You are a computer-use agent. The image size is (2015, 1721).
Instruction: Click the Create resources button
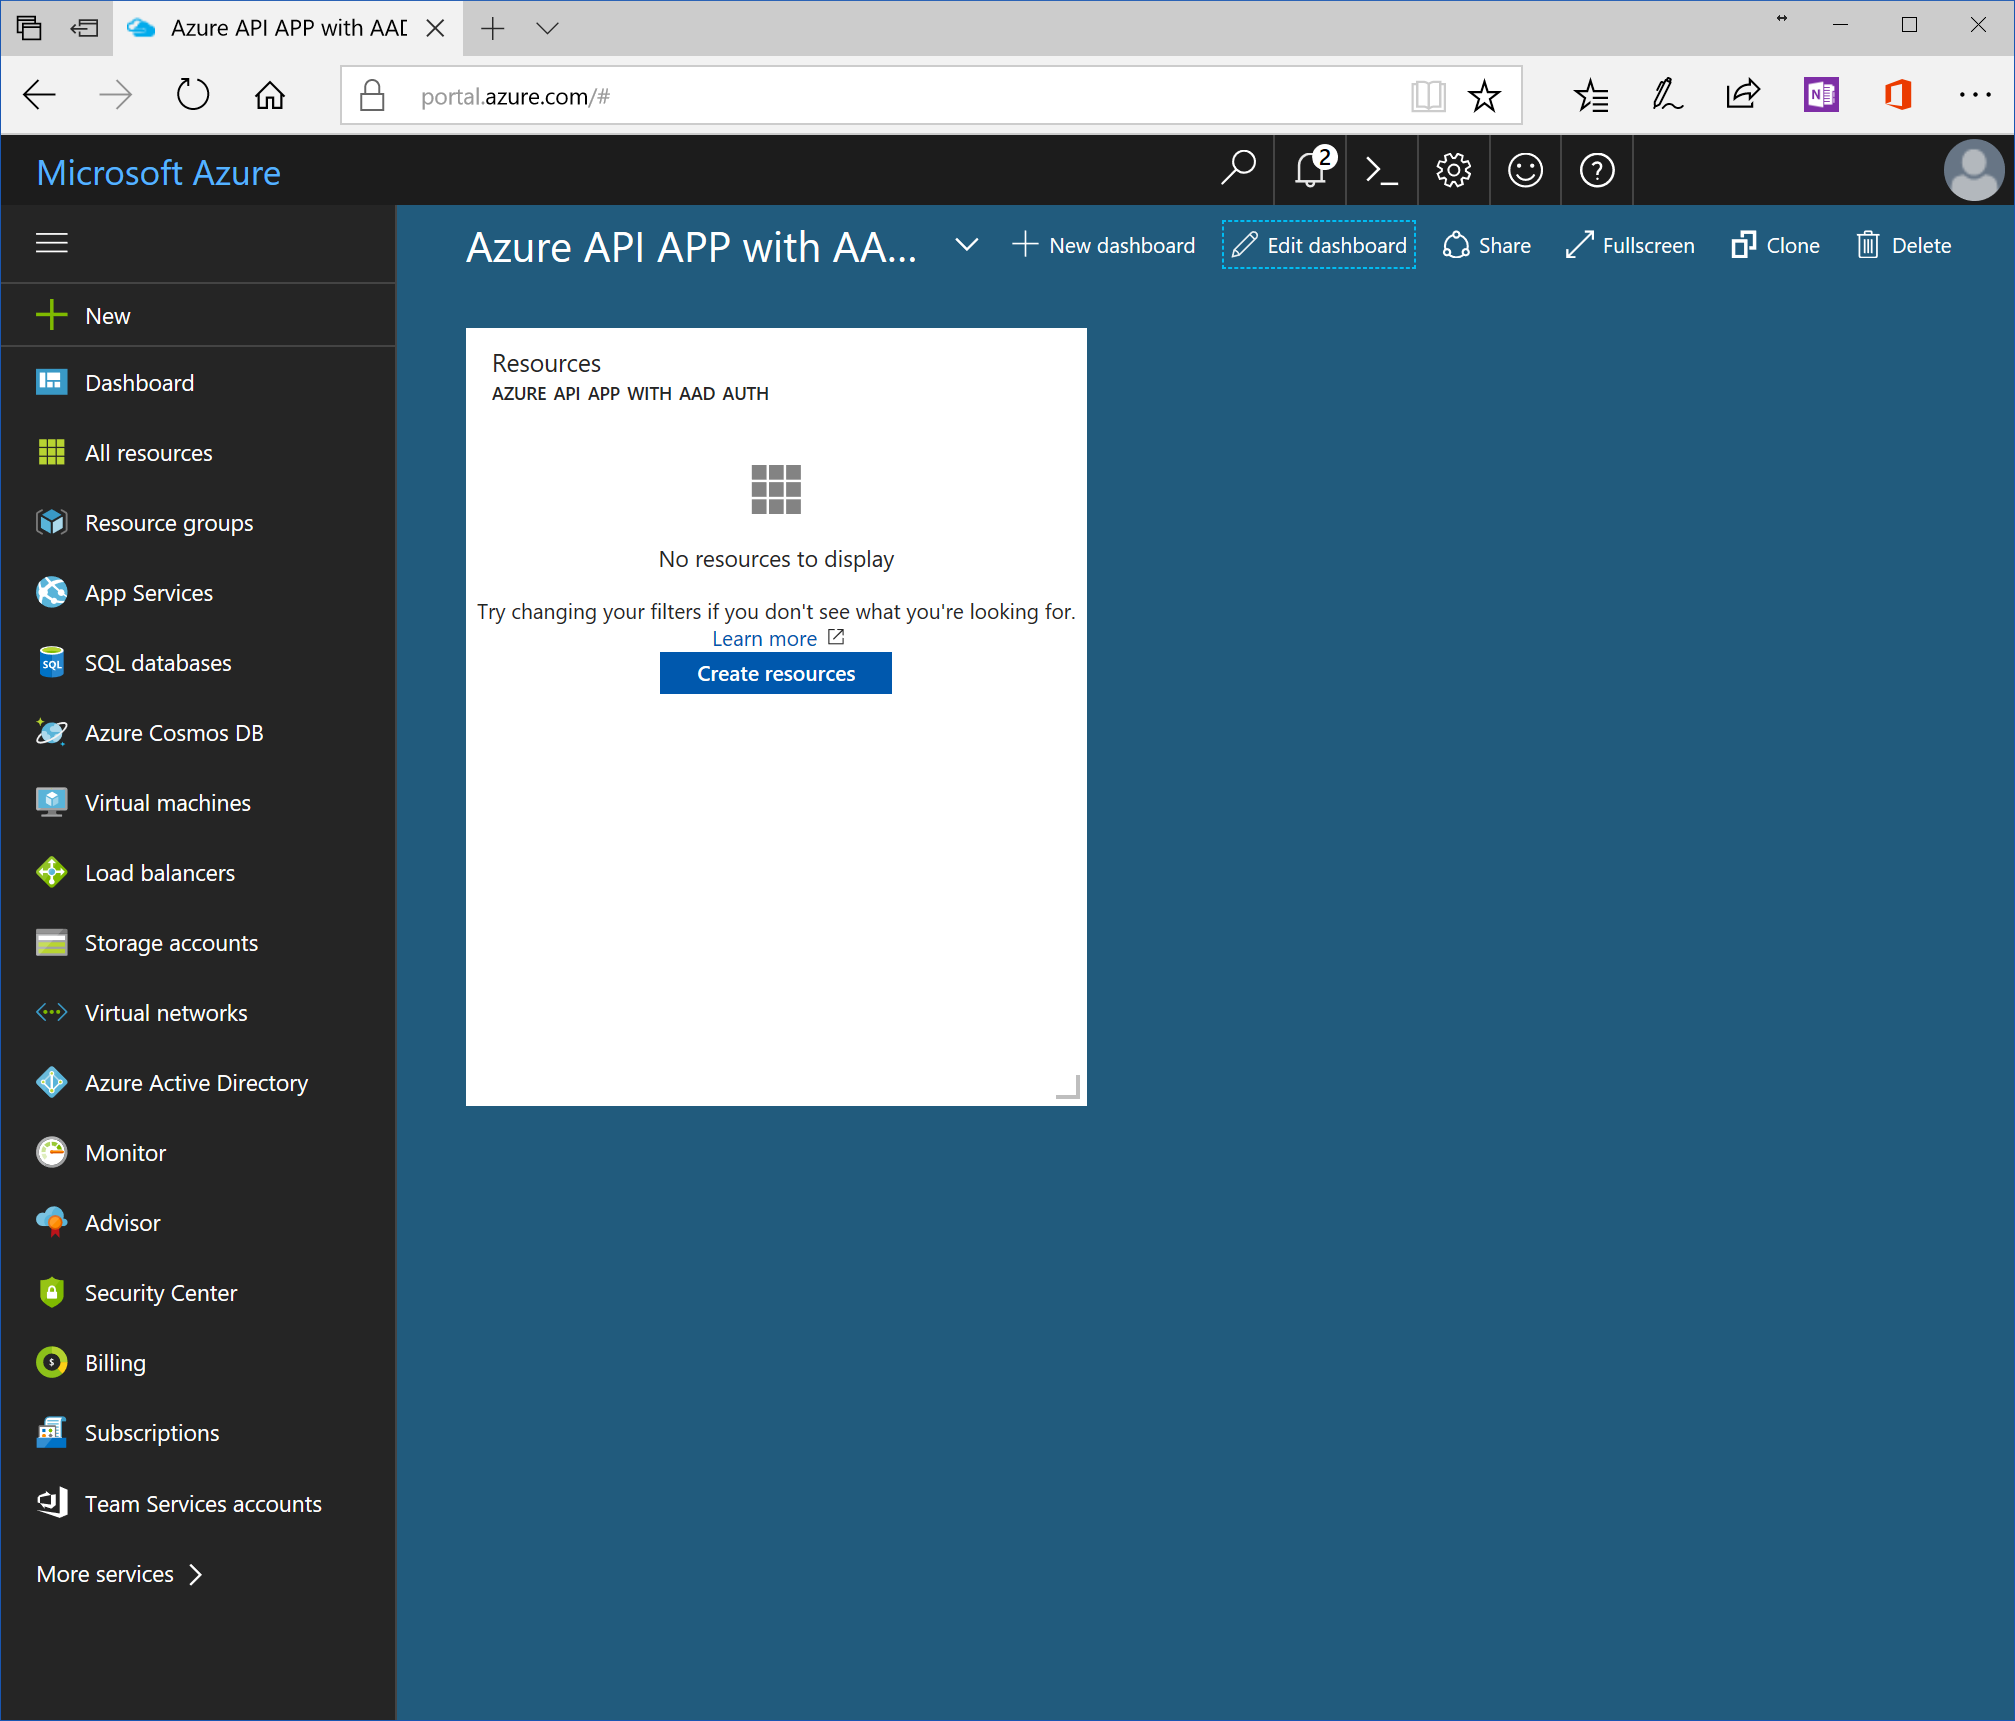pyautogui.click(x=775, y=674)
